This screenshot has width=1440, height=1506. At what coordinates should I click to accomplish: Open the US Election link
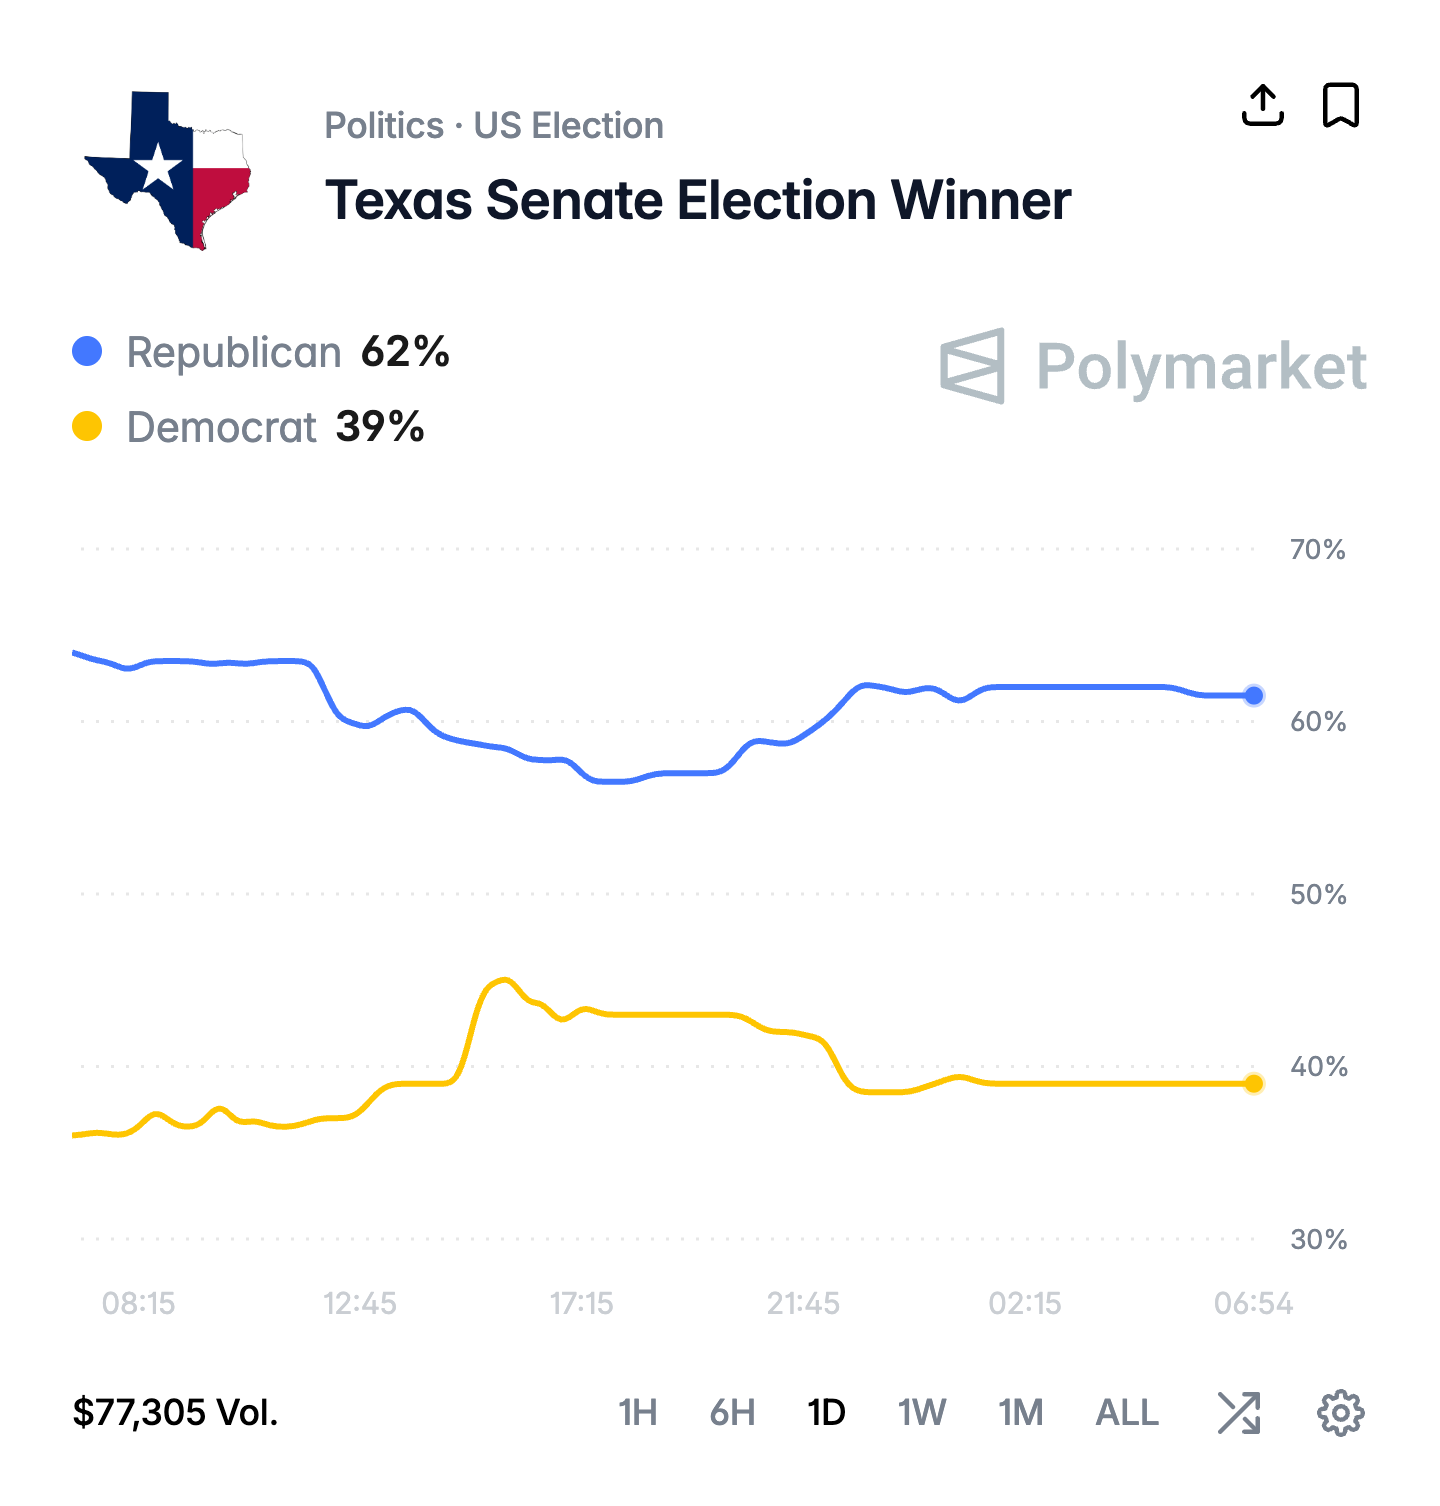pyautogui.click(x=568, y=126)
